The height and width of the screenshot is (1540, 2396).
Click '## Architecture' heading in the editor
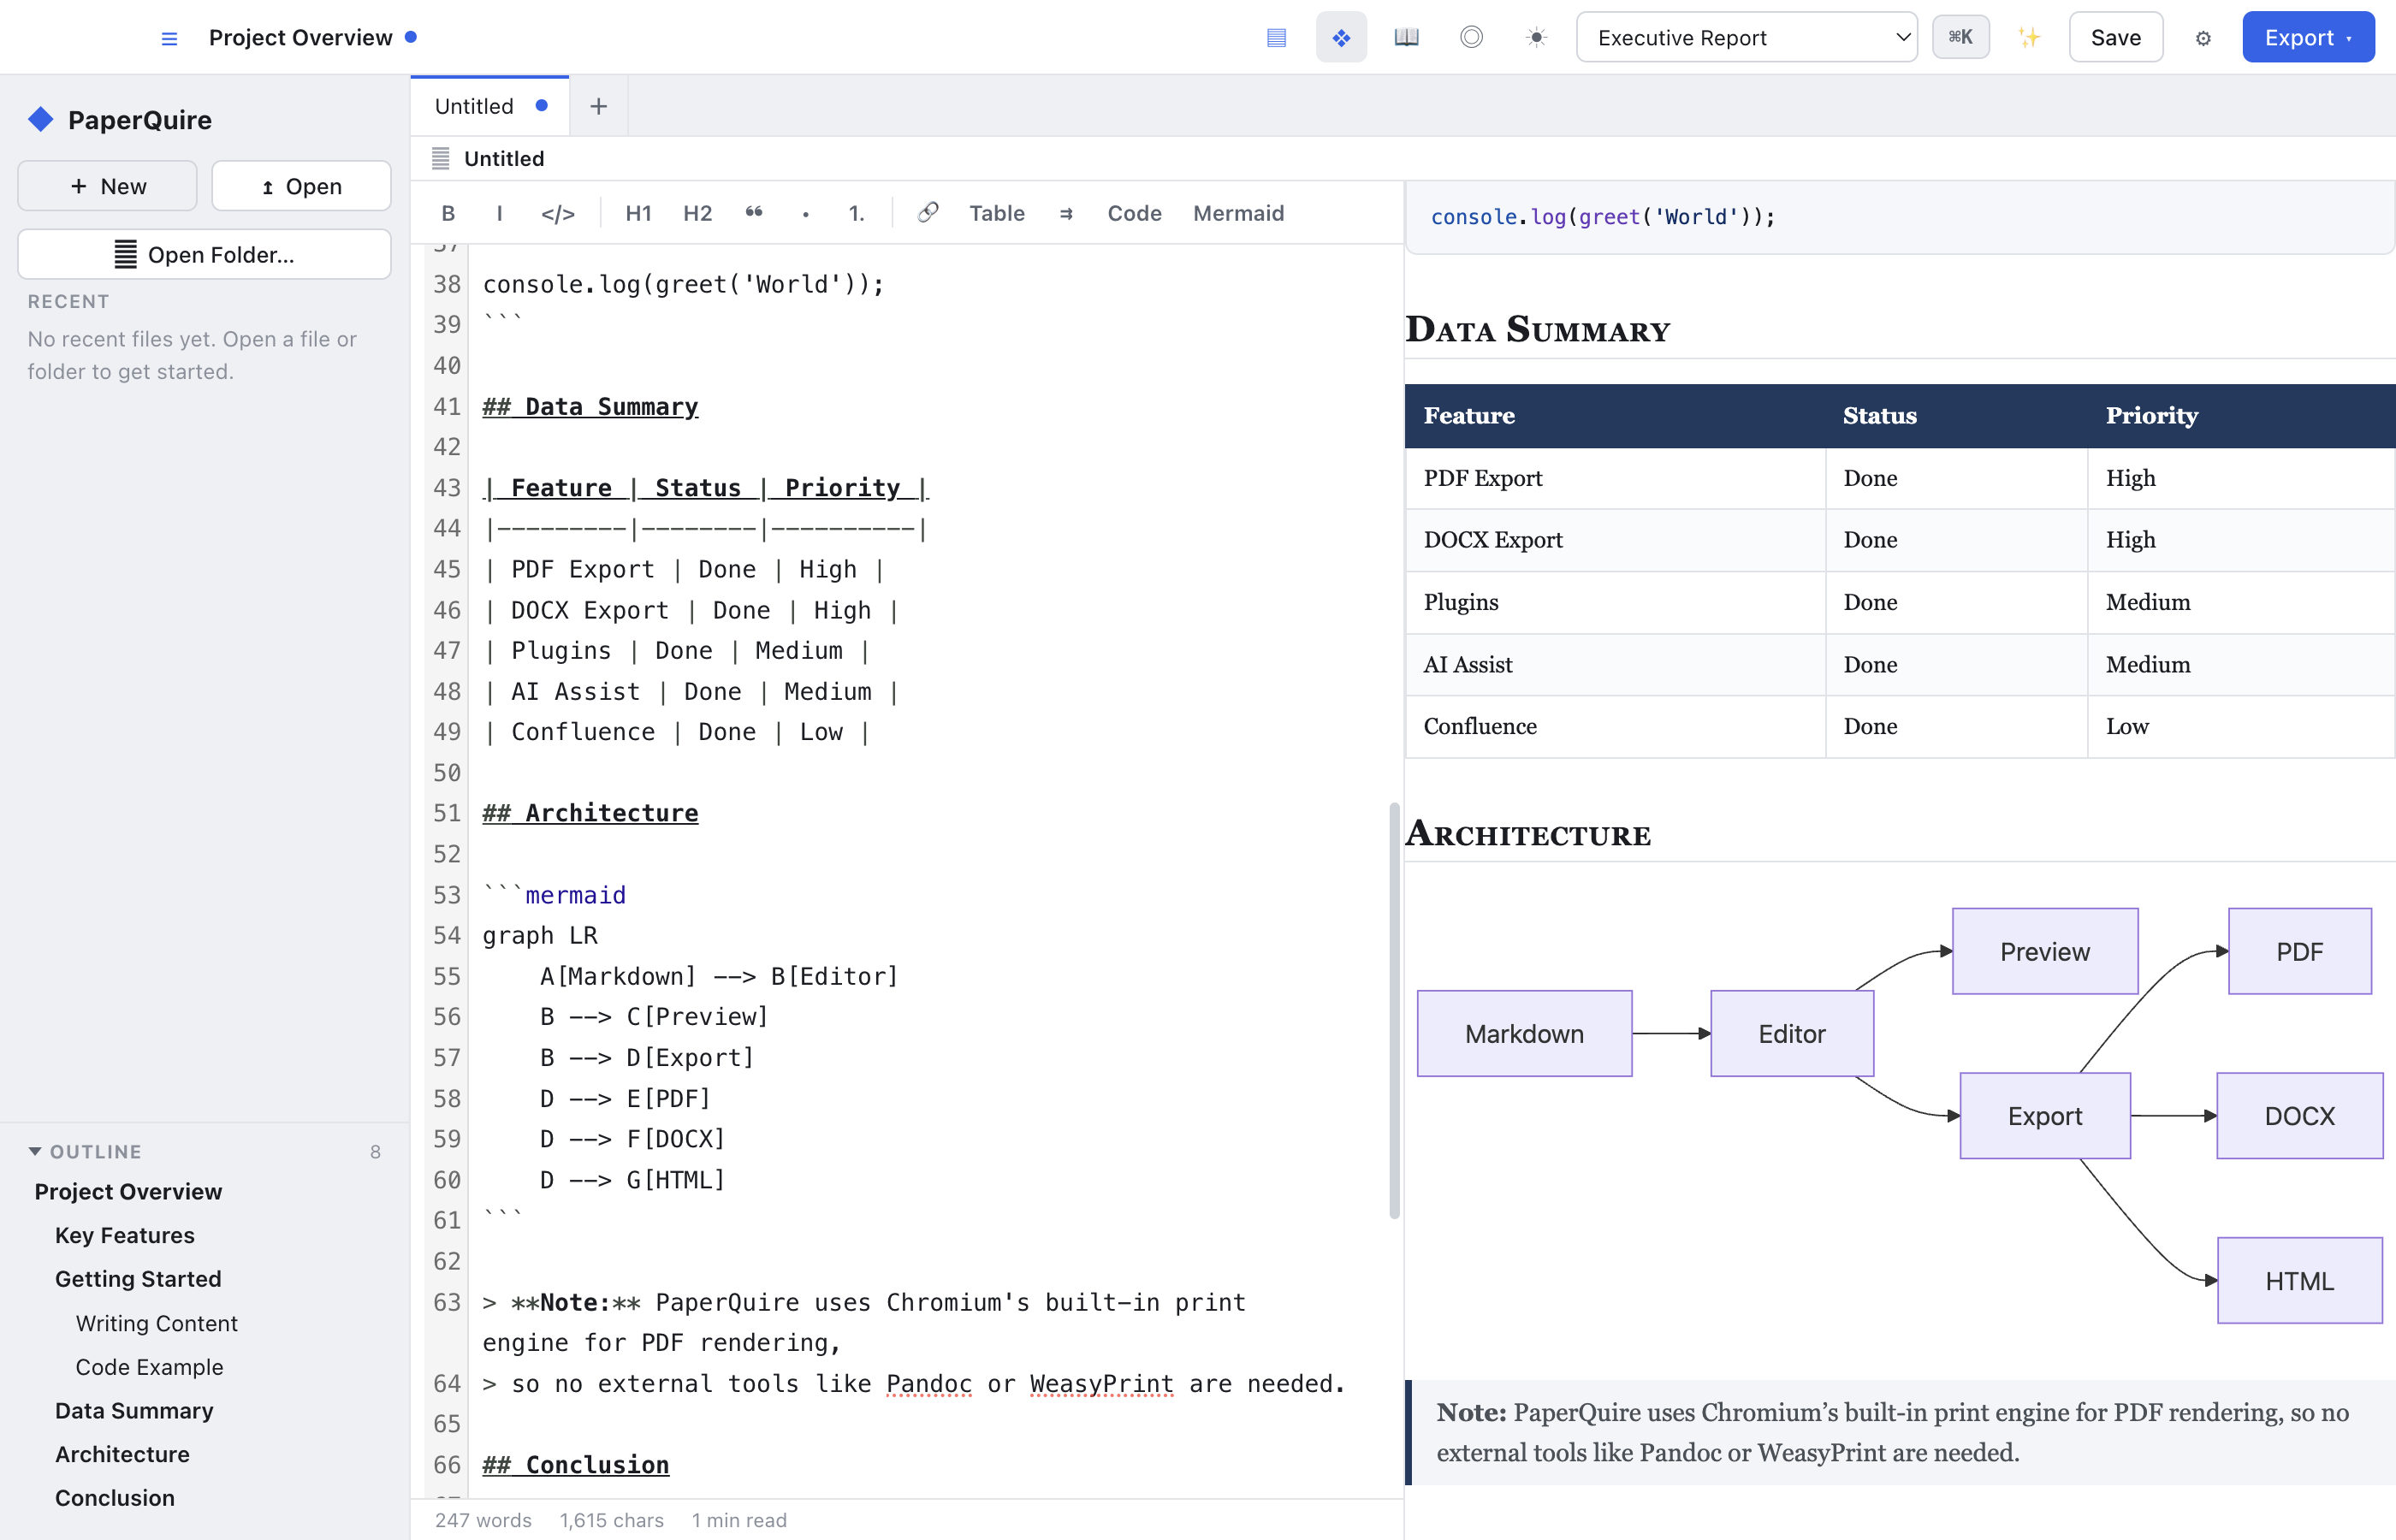tap(590, 813)
